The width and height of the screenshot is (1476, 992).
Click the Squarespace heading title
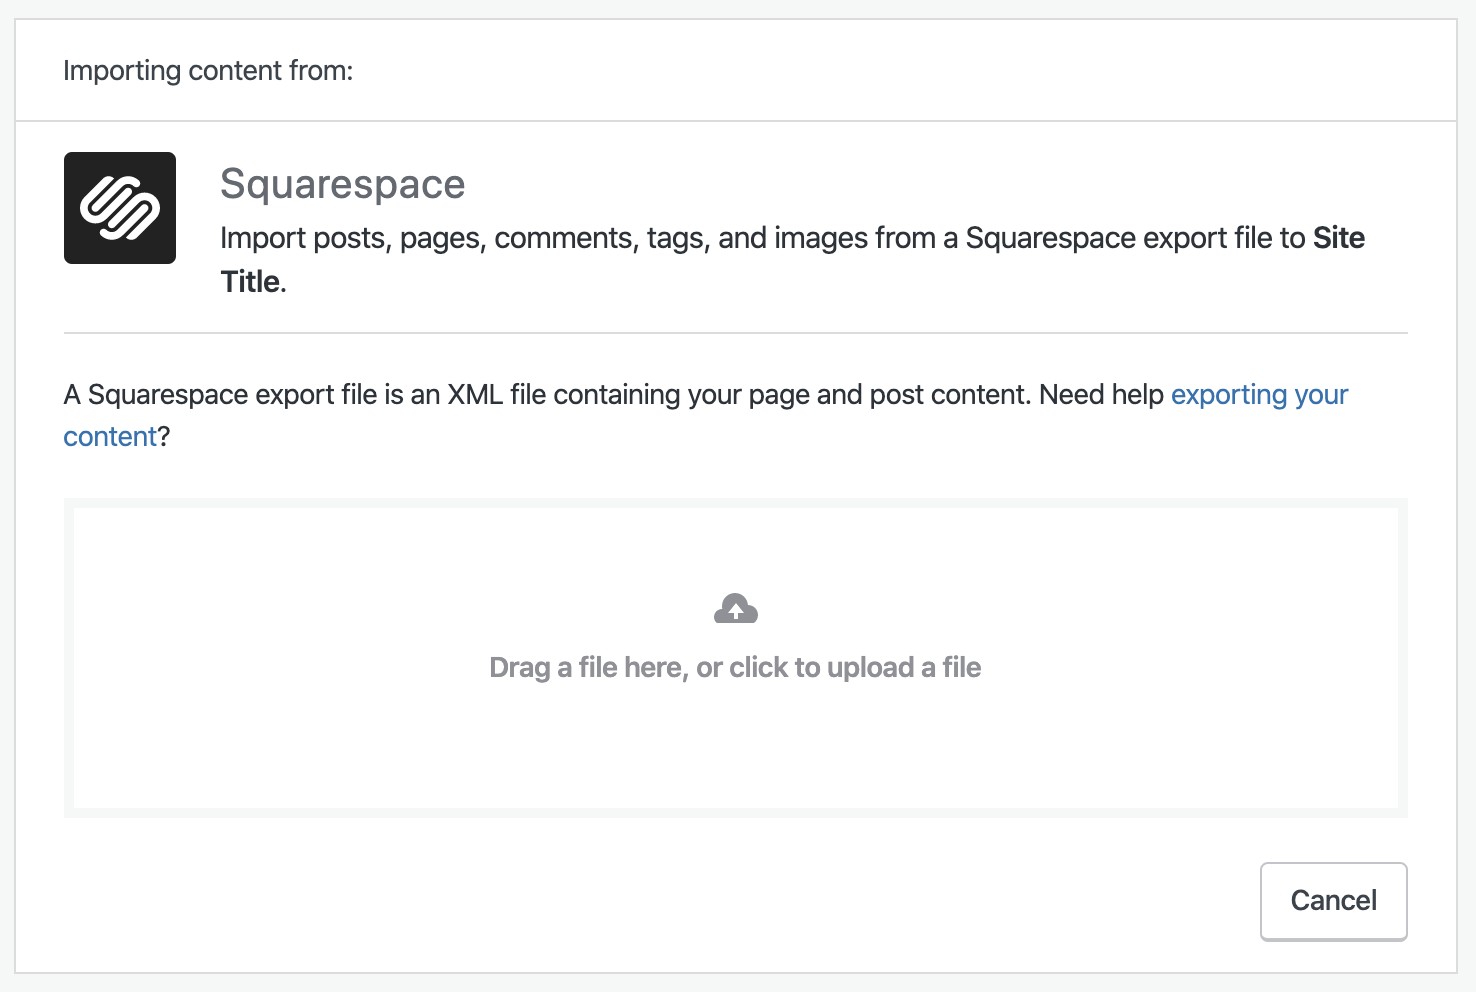coord(342,184)
